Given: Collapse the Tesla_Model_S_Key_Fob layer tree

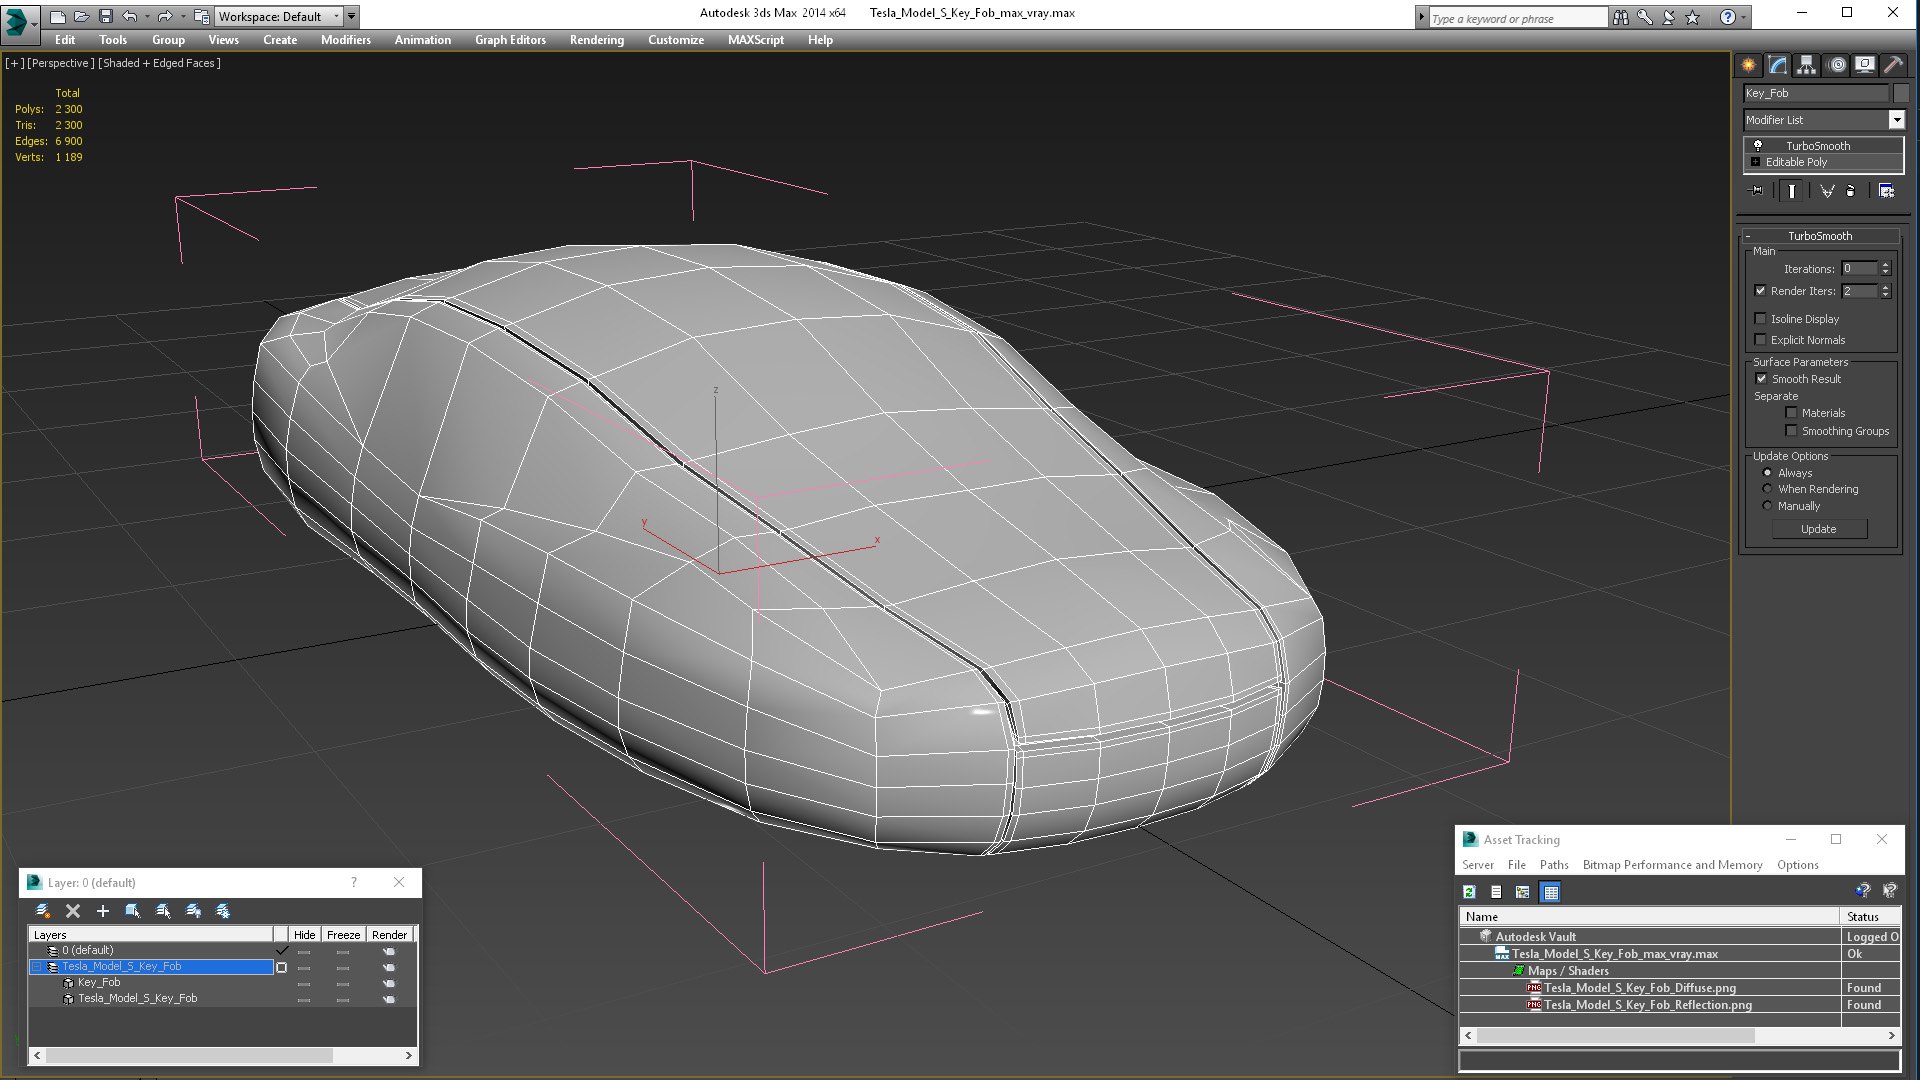Looking at the screenshot, I should (37, 967).
